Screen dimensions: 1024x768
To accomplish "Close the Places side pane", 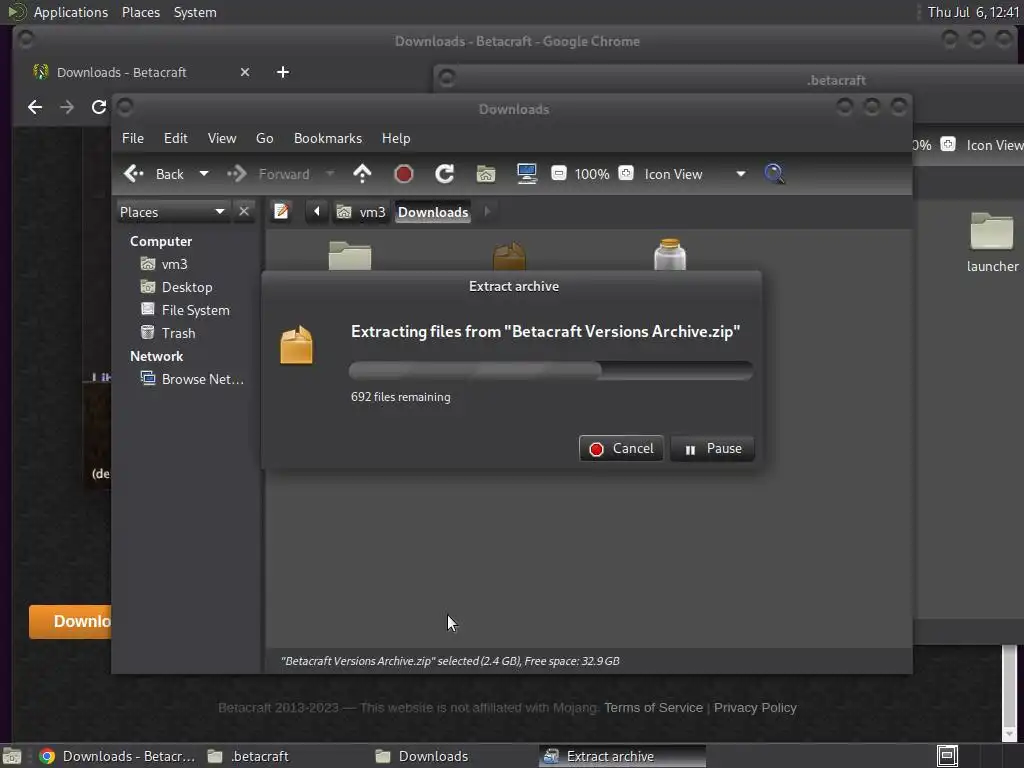I will [x=244, y=212].
